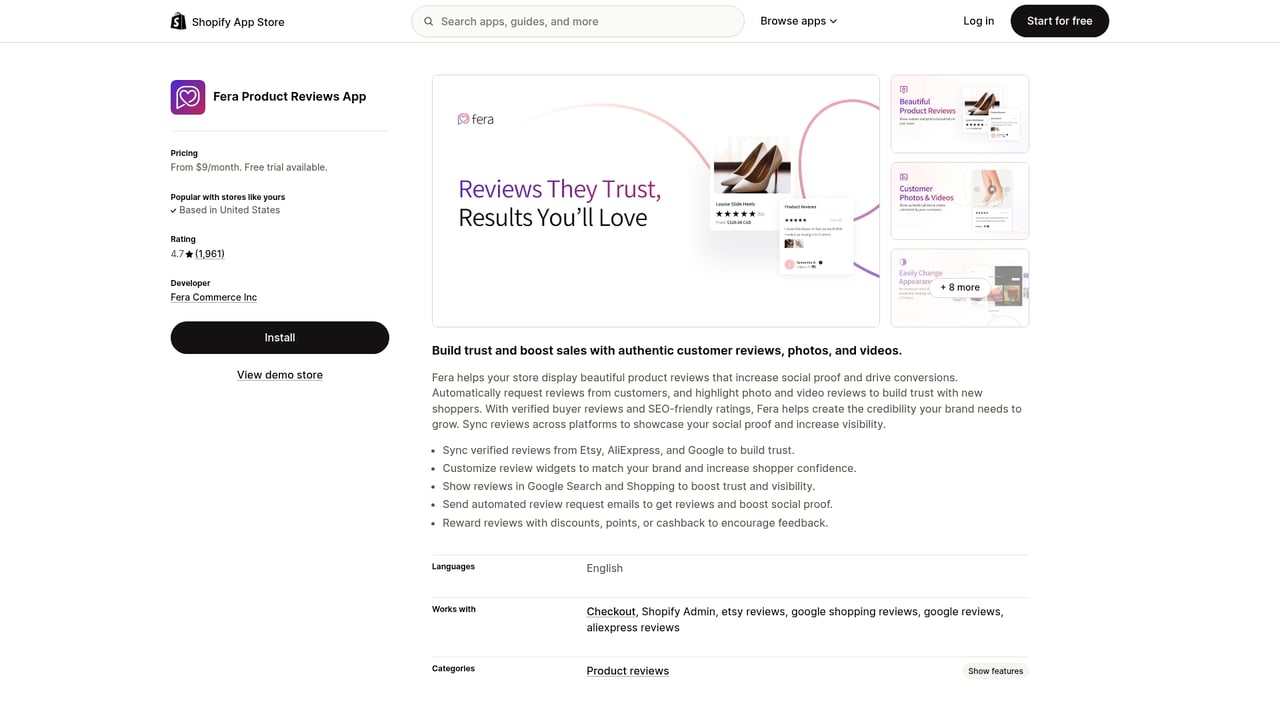View the demo store
This screenshot has height=720, width=1280.
pyautogui.click(x=279, y=374)
